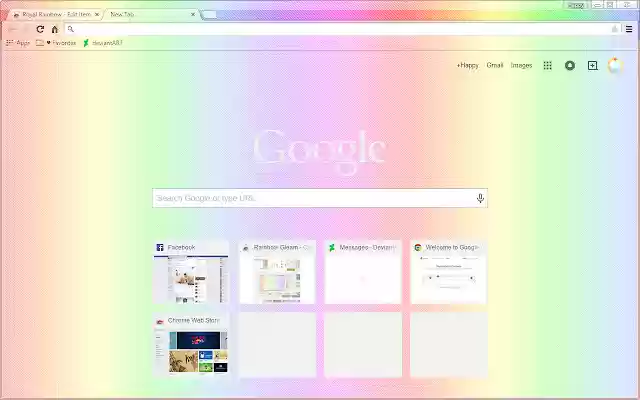Viewport: 640px width, 400px height.
Task: Open the Messages - DeviantArt thumbnail
Action: pyautogui.click(x=363, y=272)
